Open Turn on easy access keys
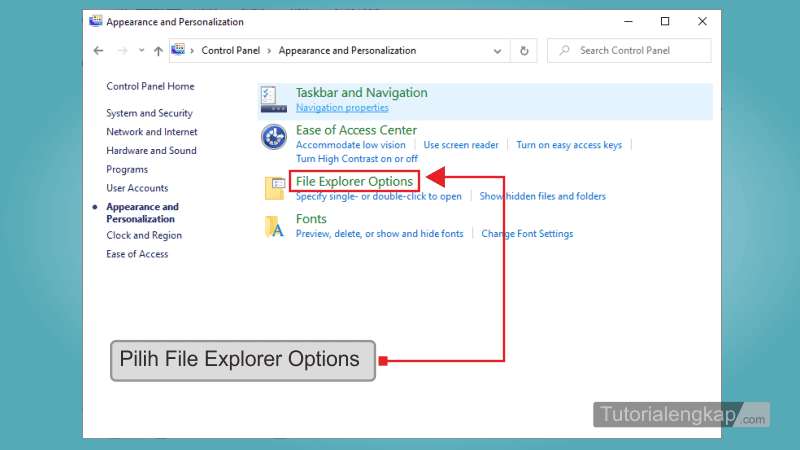This screenshot has height=450, width=800. (569, 145)
